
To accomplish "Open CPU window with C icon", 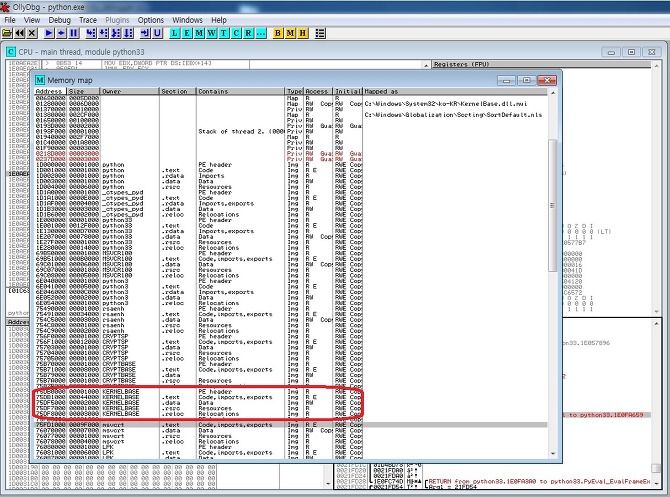I will tap(236, 33).
